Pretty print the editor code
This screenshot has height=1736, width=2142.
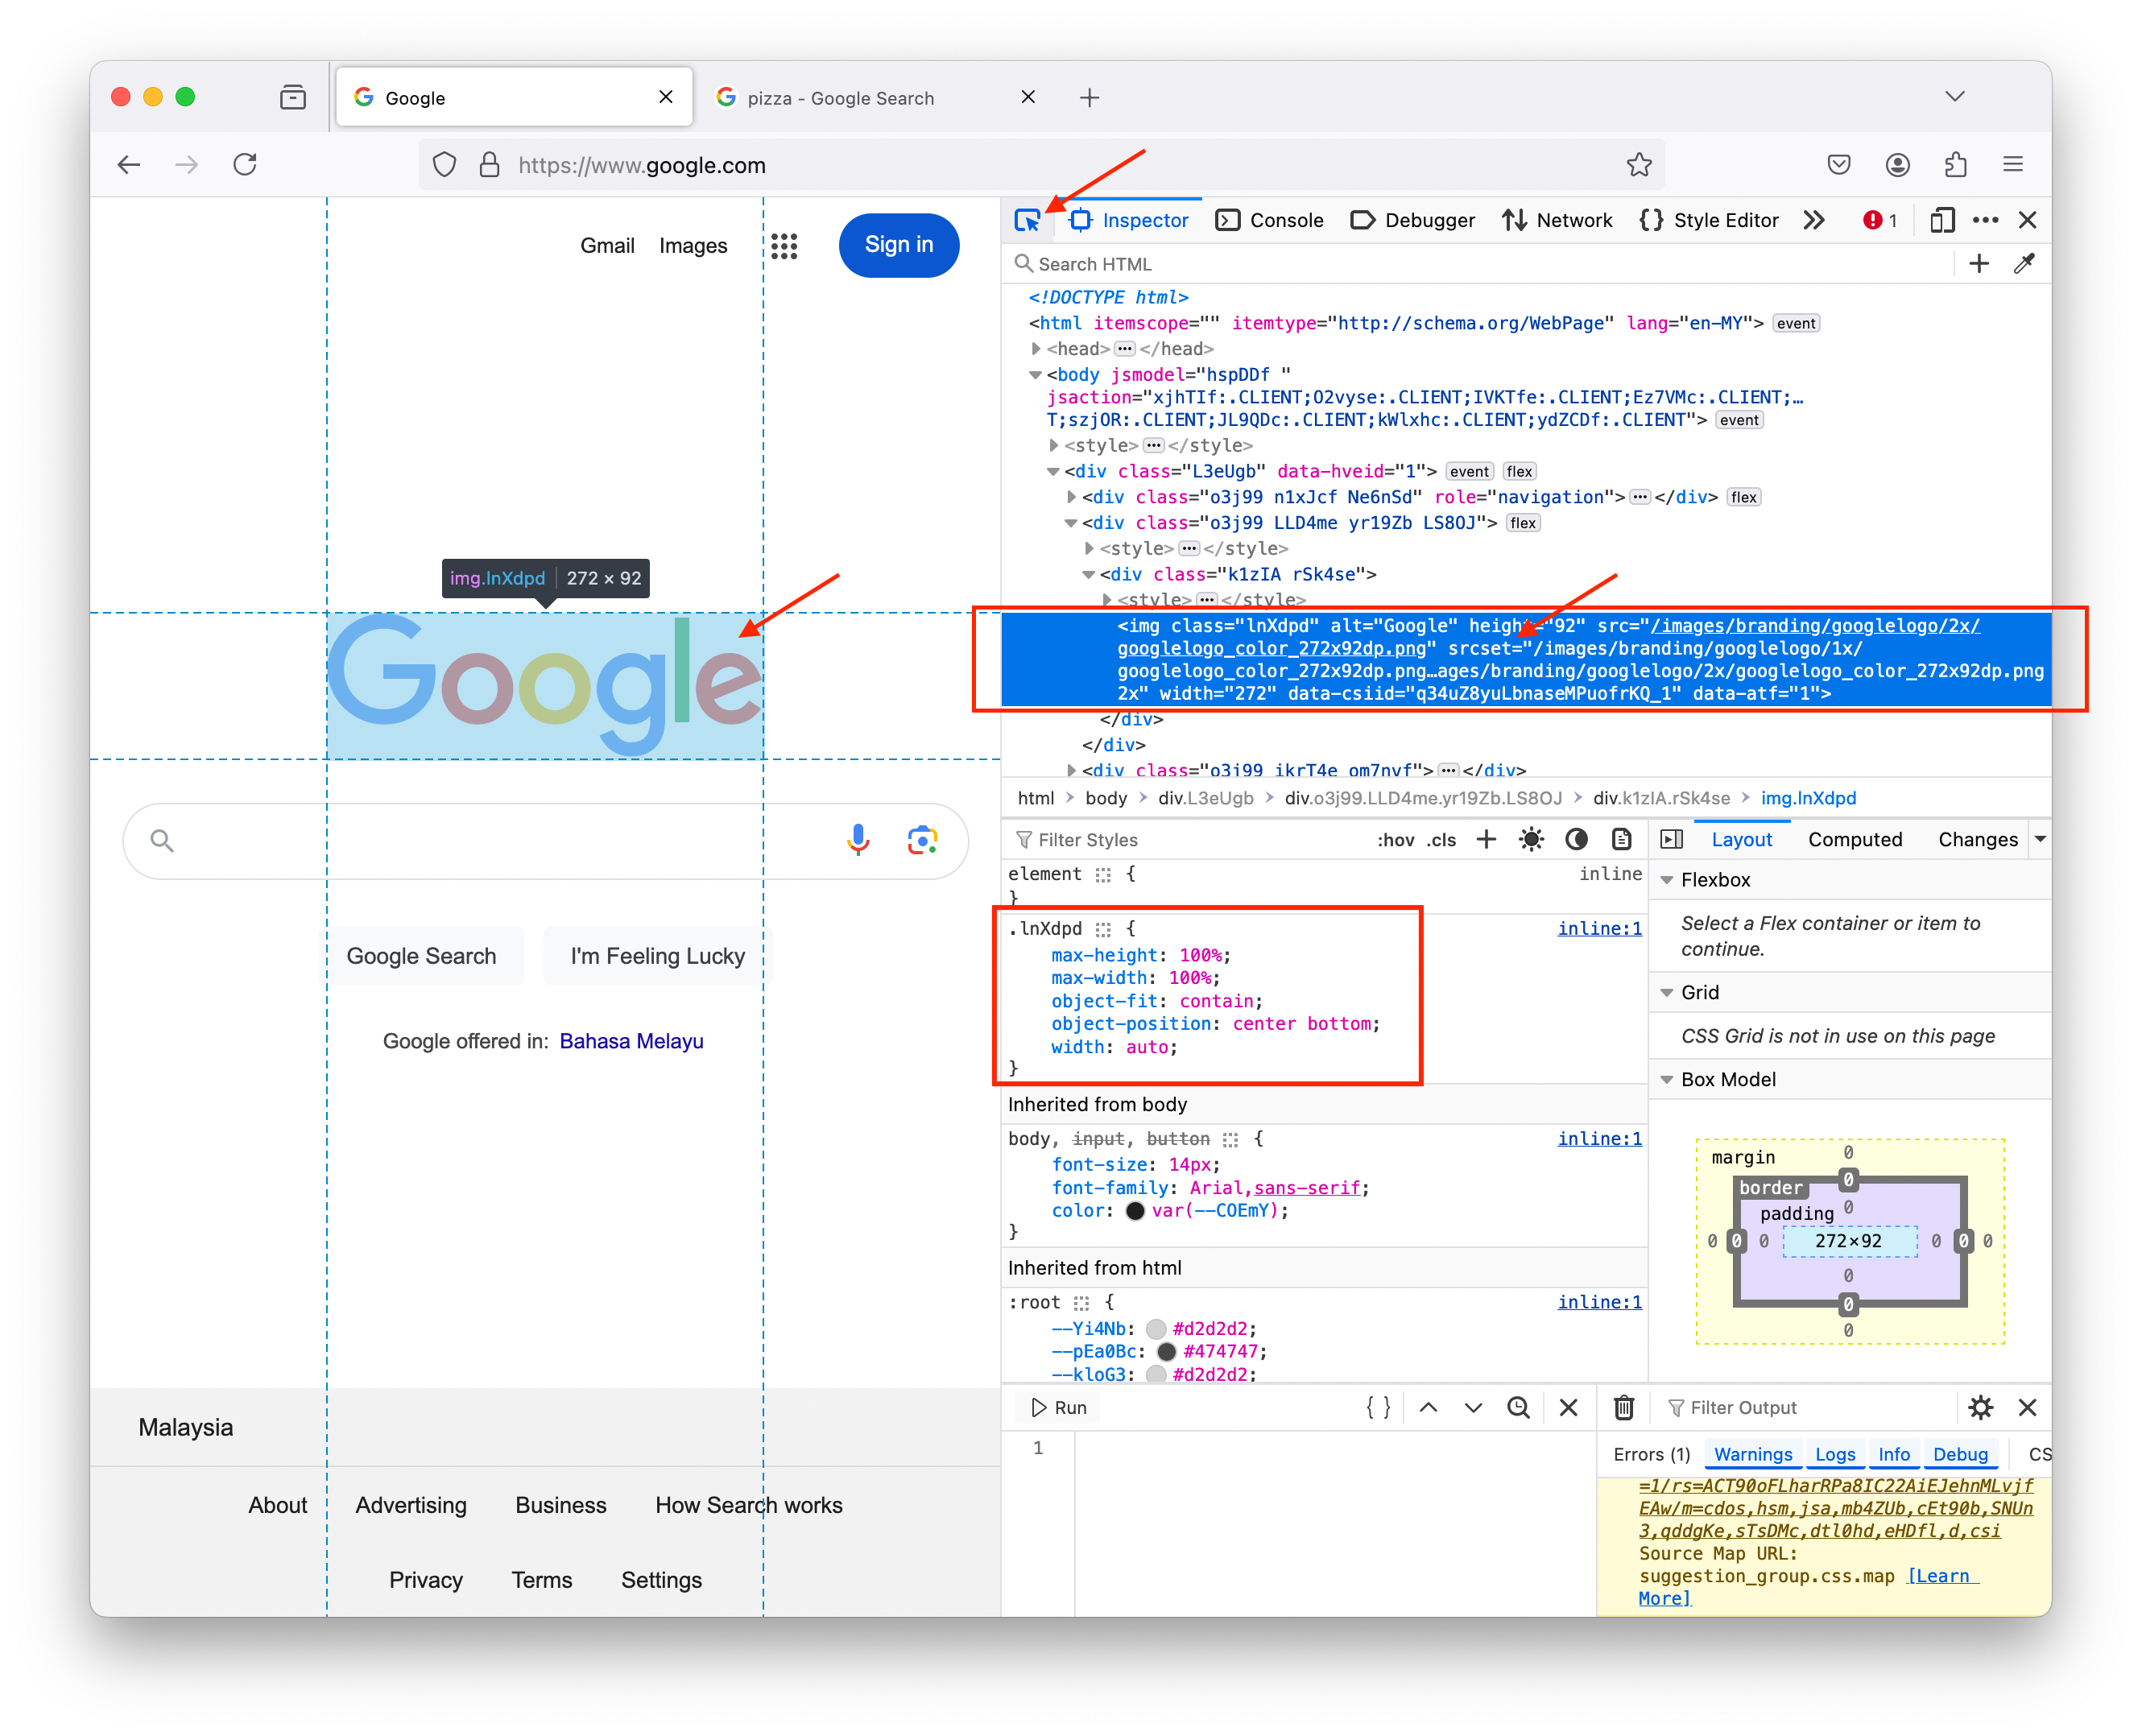pyautogui.click(x=1378, y=1407)
